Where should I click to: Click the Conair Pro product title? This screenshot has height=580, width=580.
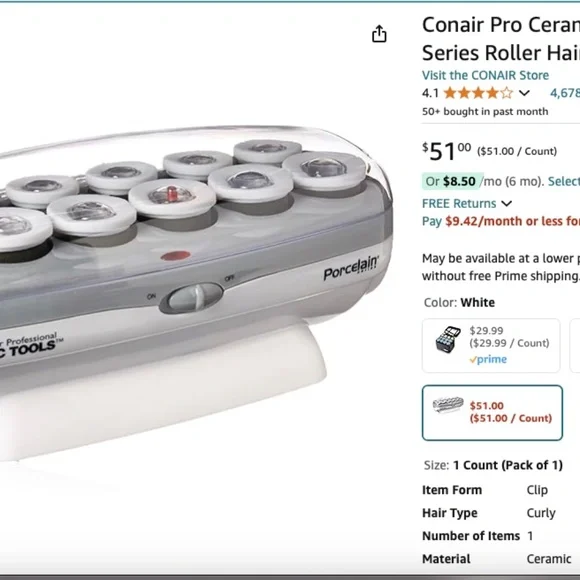pos(501,39)
